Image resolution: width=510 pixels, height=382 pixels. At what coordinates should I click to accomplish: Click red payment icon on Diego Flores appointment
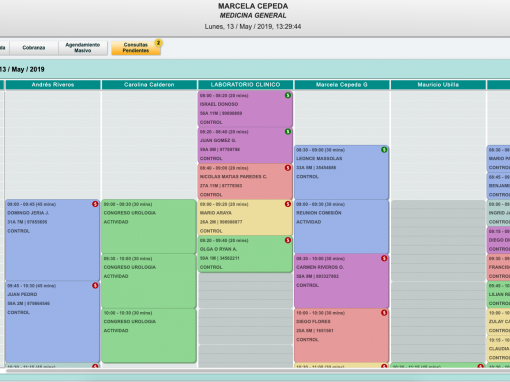(384, 313)
